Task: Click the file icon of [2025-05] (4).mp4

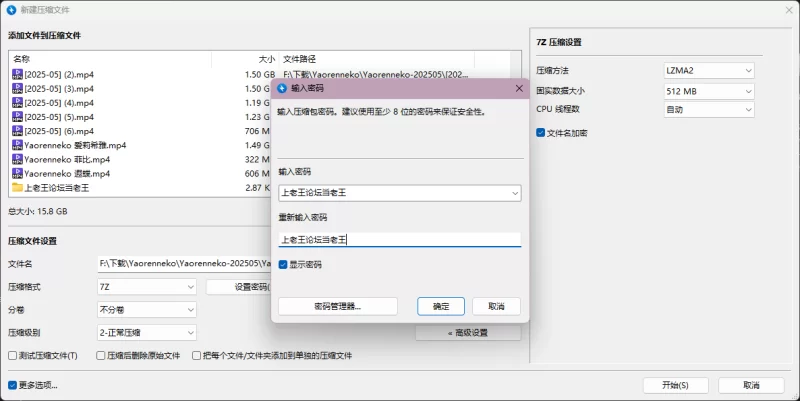Action: 17,102
